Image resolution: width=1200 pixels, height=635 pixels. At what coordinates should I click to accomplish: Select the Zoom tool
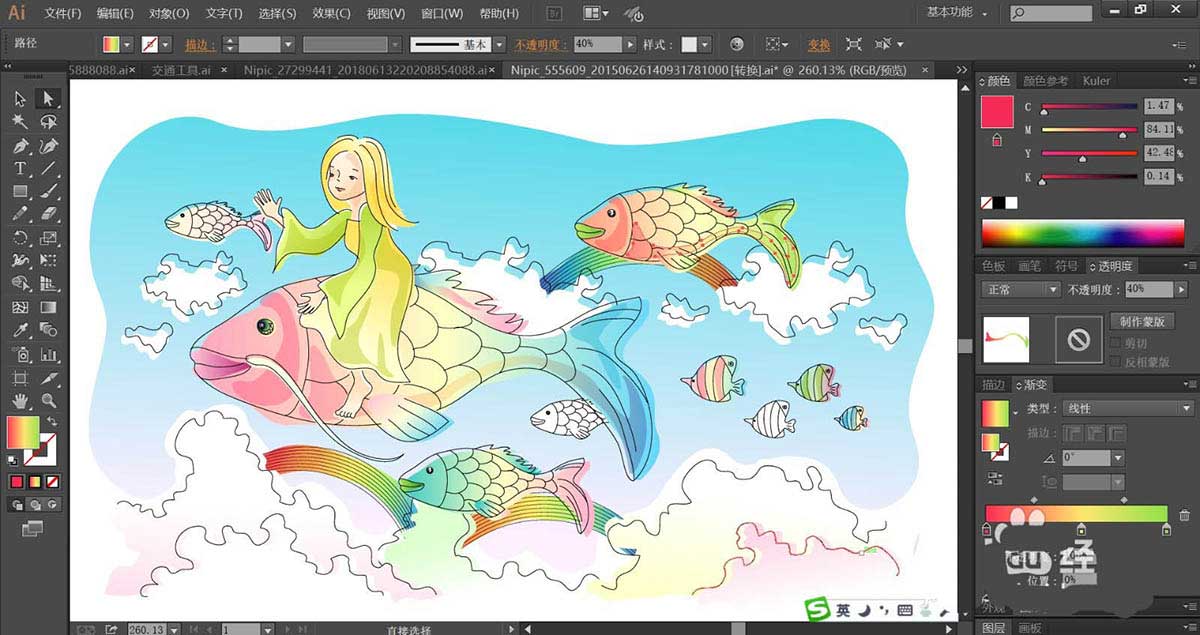click(x=47, y=402)
